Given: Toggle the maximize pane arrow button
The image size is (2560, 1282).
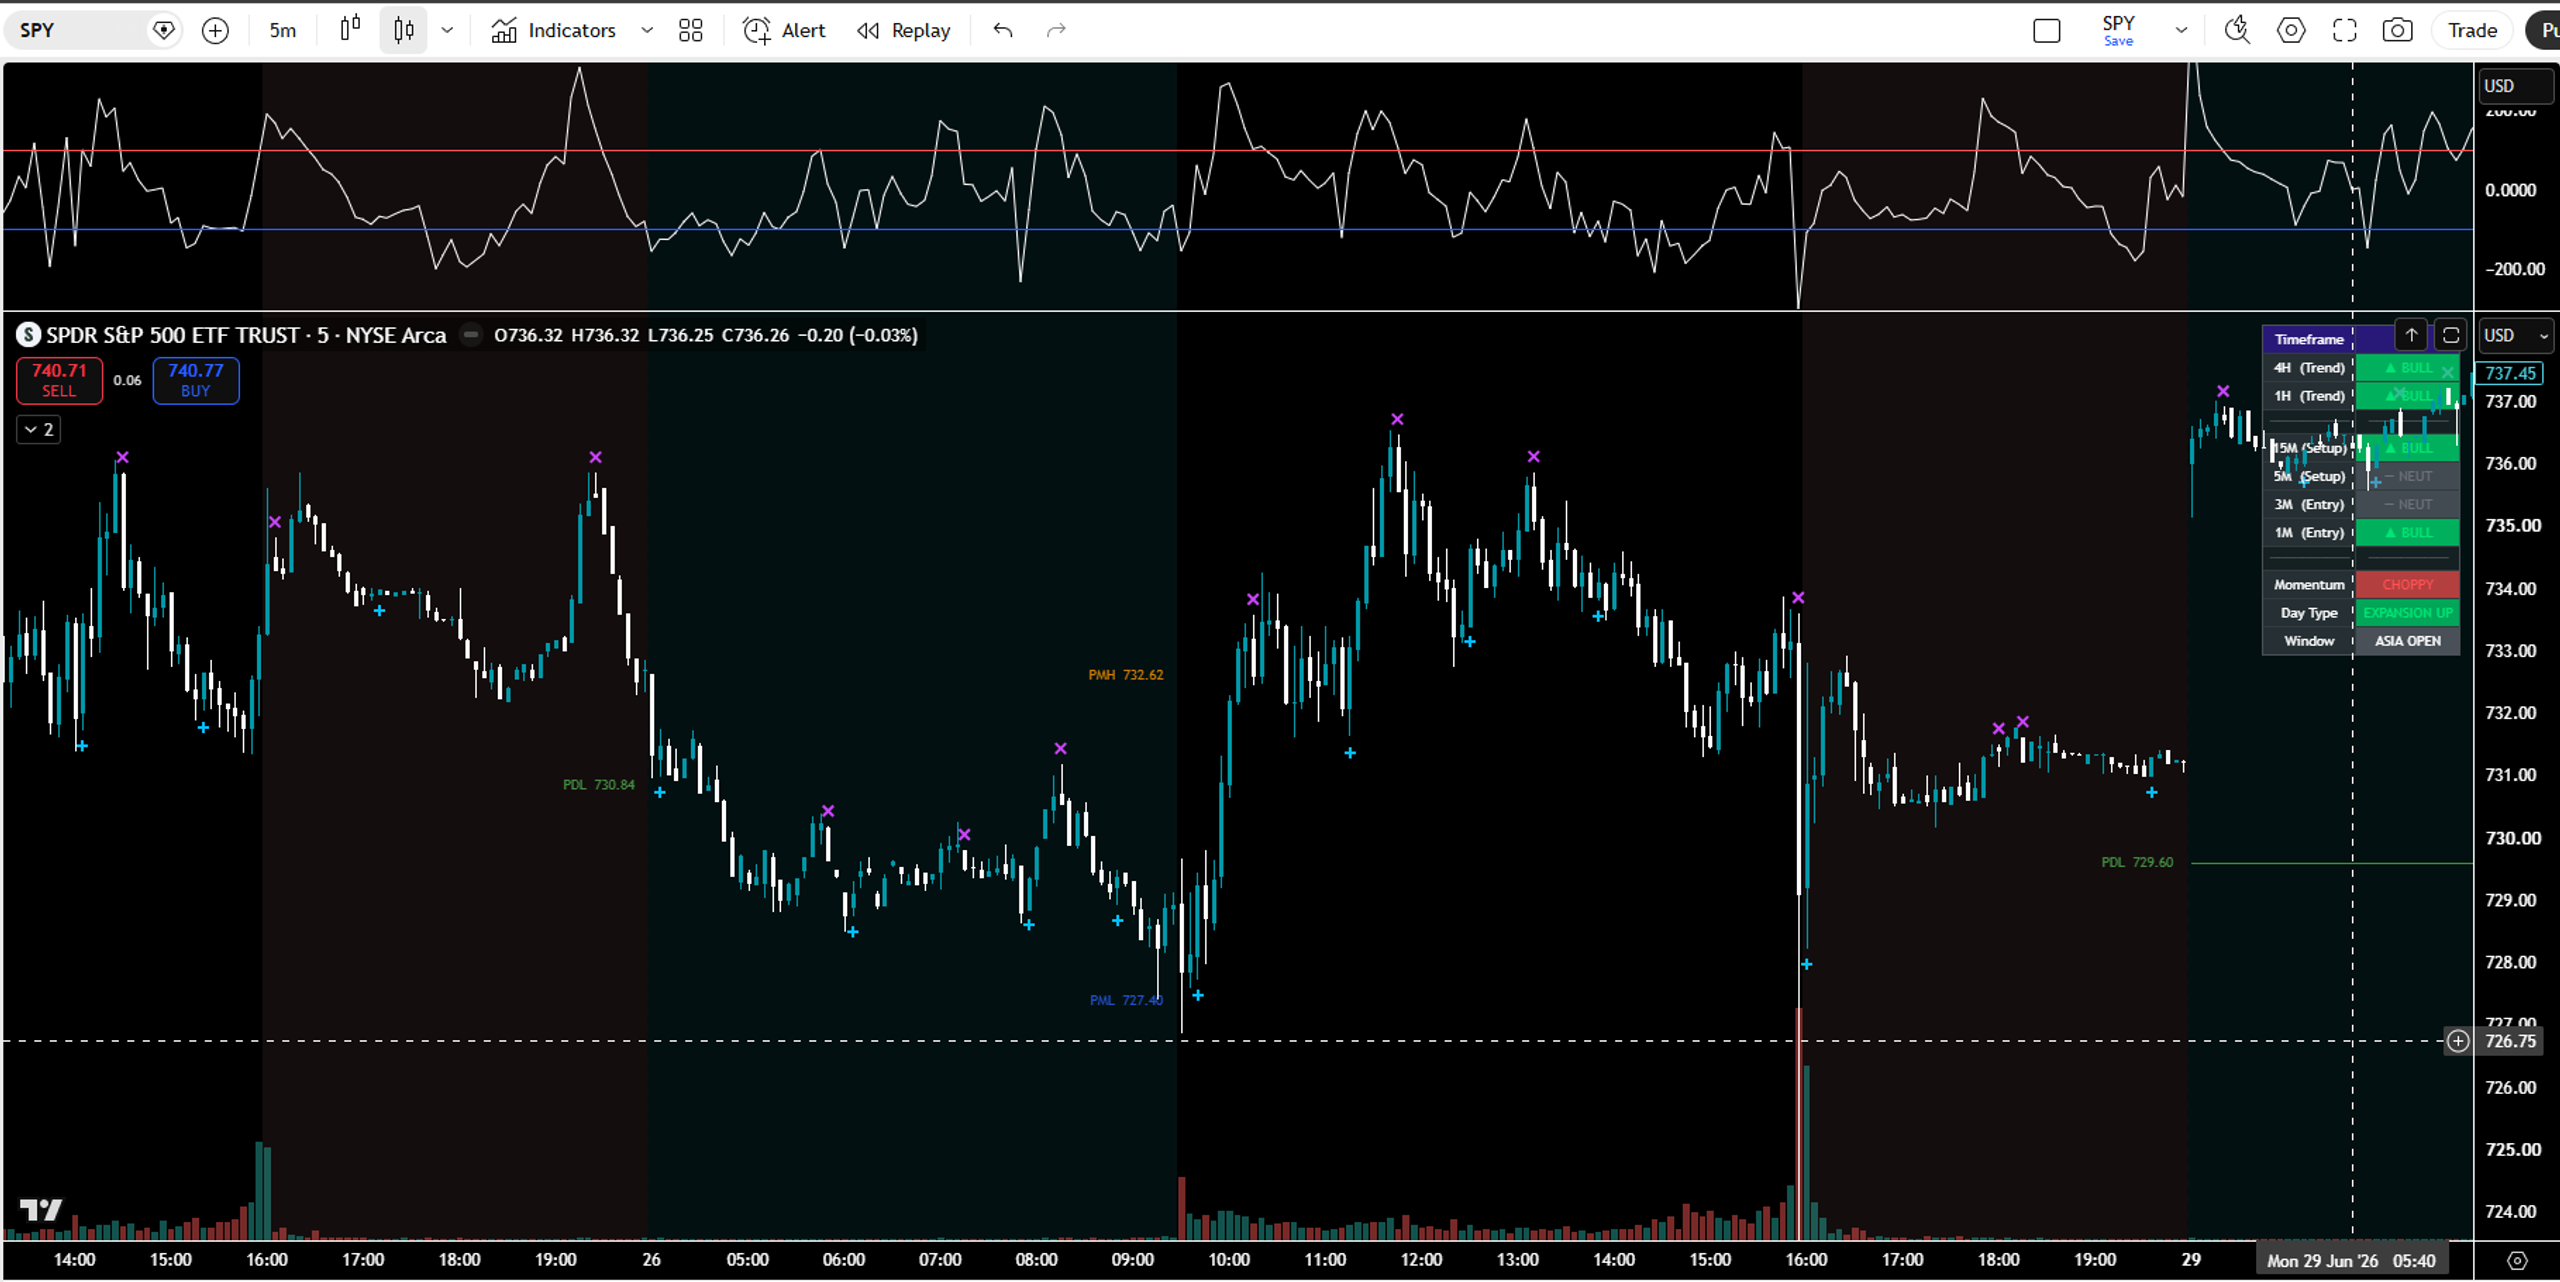Looking at the screenshot, I should click(x=2411, y=335).
